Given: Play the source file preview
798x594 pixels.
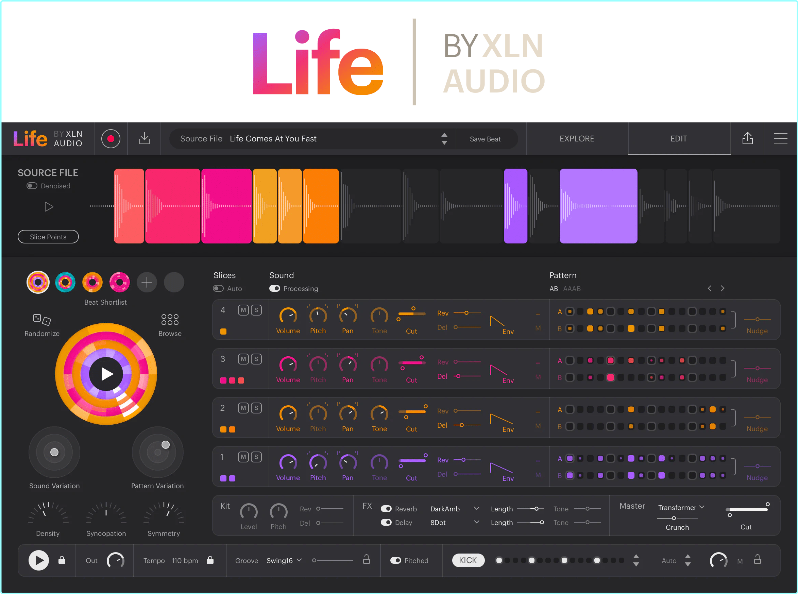Looking at the screenshot, I should [49, 207].
